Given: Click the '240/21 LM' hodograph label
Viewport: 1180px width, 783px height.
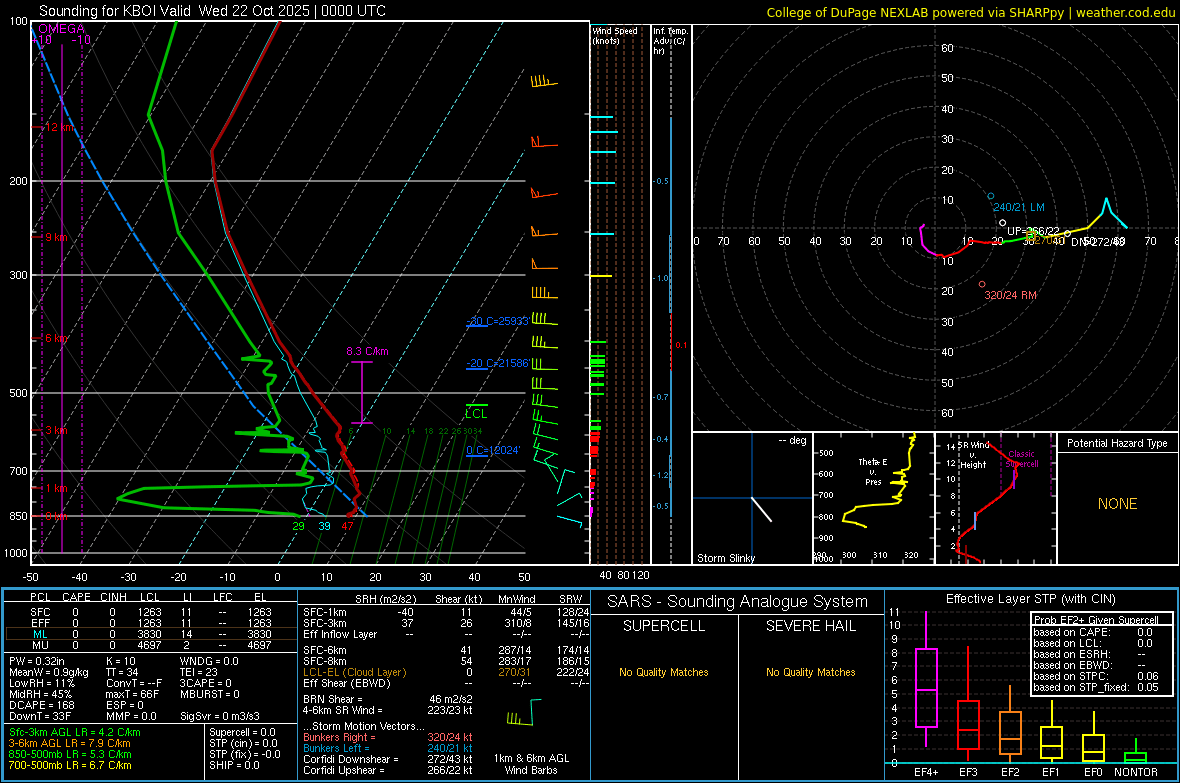Looking at the screenshot, I should pos(1019,207).
